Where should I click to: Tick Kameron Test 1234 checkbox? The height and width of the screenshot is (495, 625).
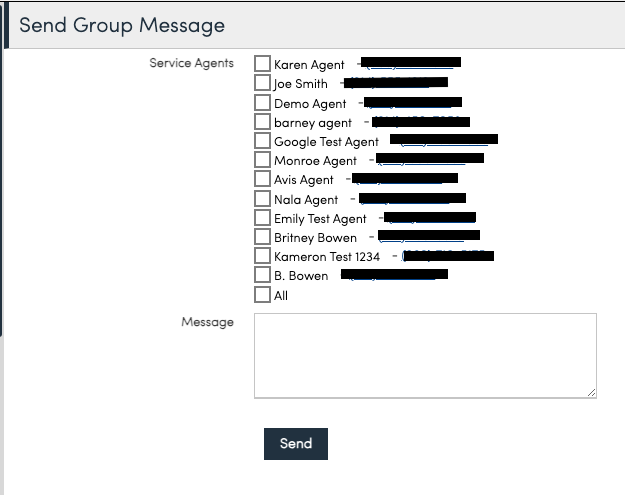coord(262,255)
